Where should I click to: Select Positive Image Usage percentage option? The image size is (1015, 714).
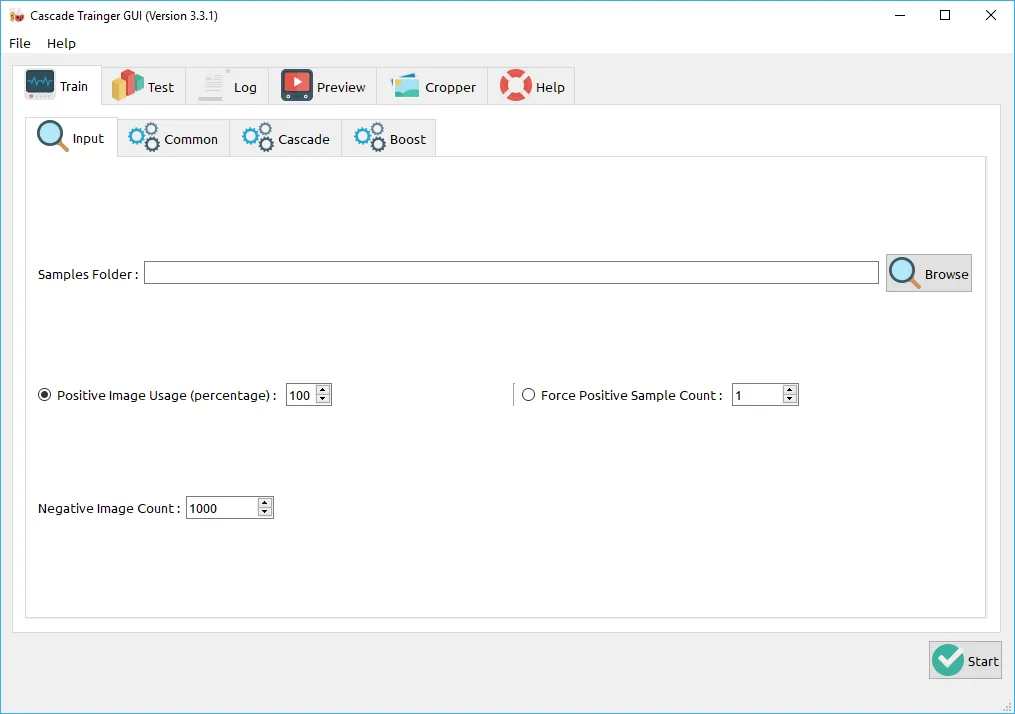click(x=45, y=395)
